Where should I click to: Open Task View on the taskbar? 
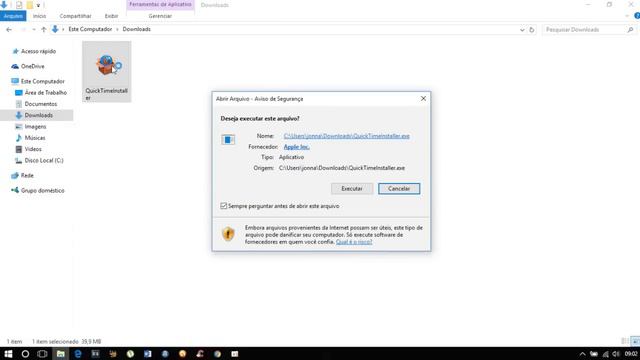42,354
